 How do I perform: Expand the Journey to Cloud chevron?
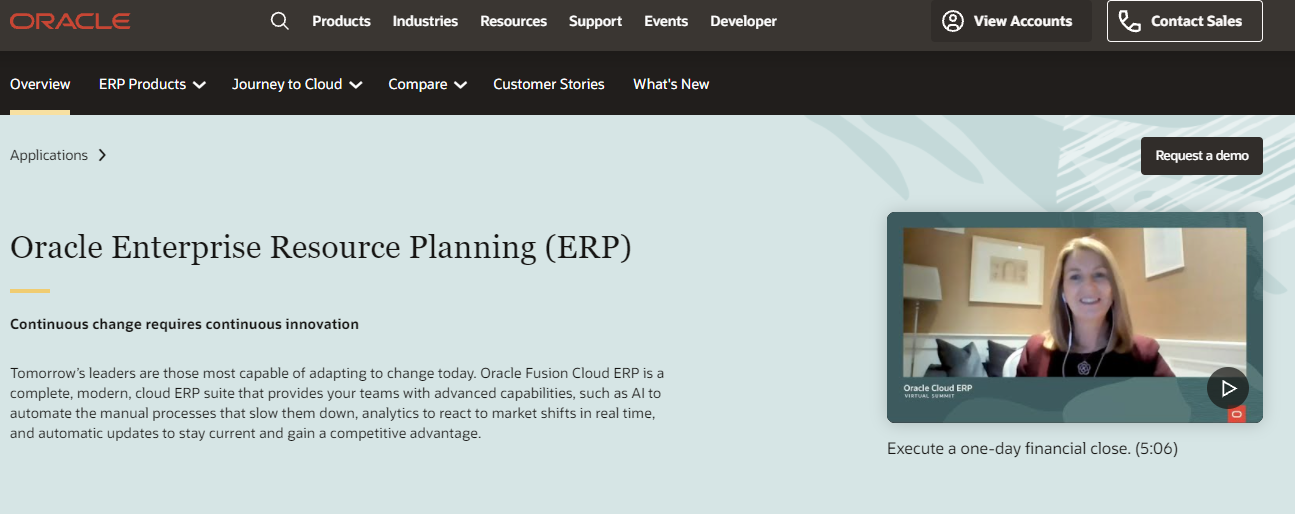click(x=356, y=85)
